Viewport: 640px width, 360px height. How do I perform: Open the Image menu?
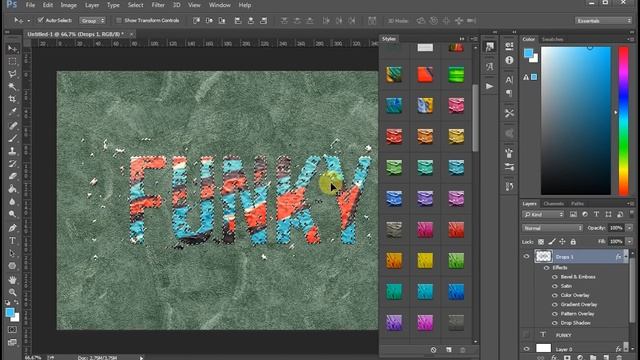pyautogui.click(x=69, y=5)
